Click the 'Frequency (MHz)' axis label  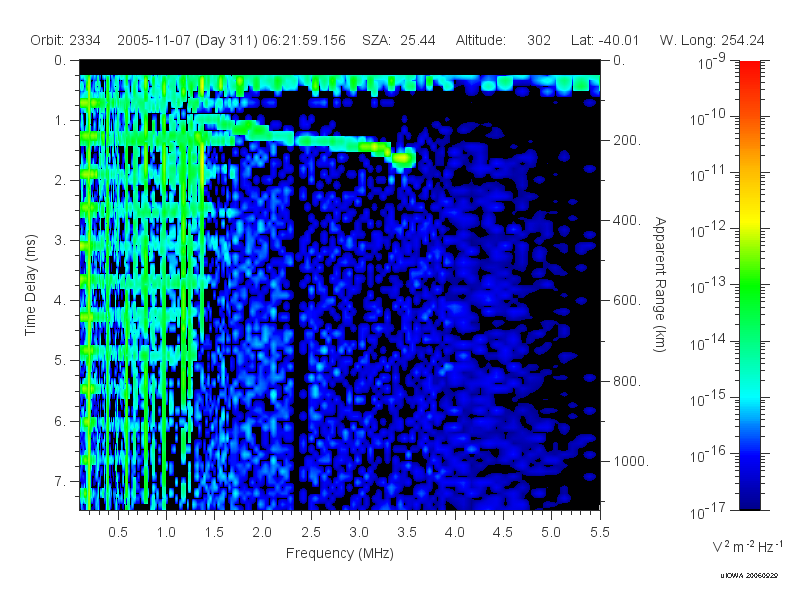(x=340, y=554)
